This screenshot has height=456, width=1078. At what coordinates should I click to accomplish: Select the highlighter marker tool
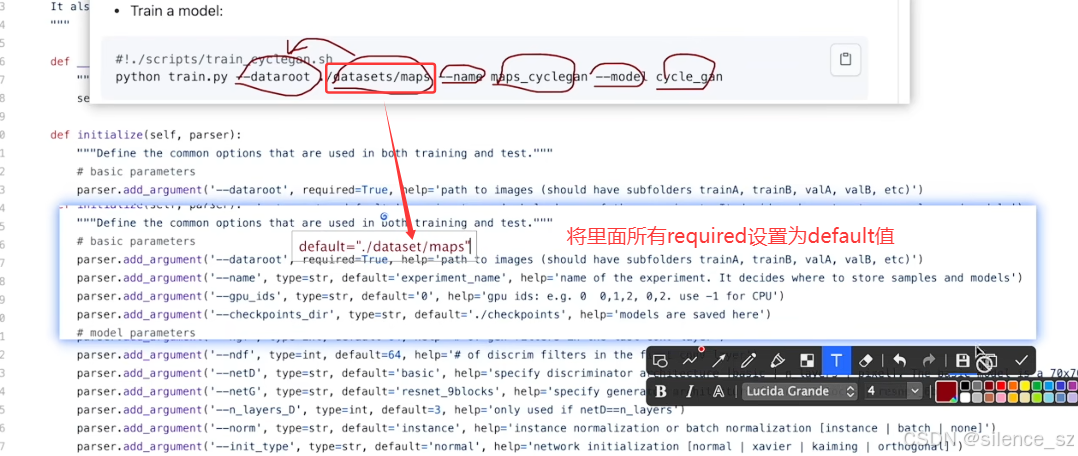(x=778, y=361)
